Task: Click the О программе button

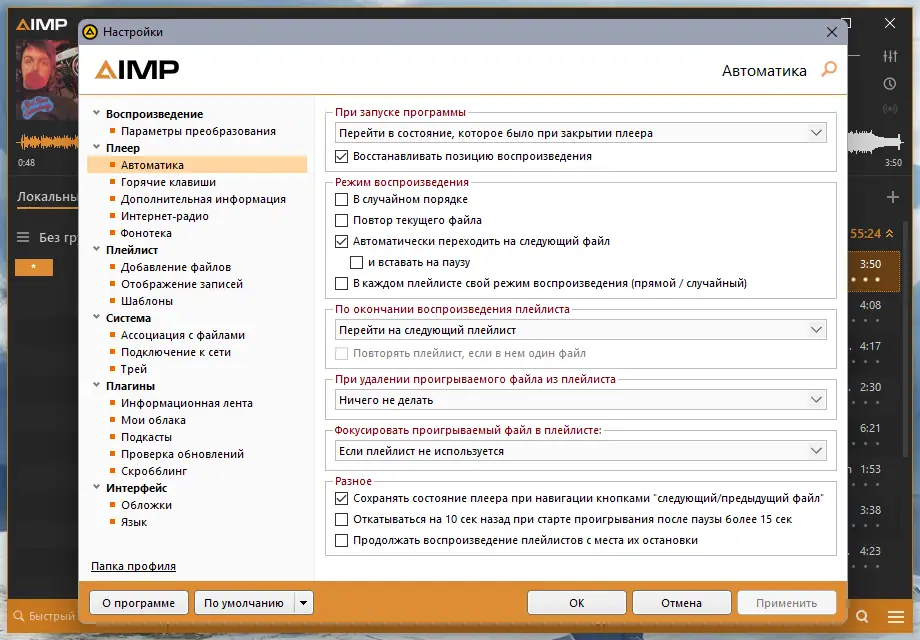Action: tap(138, 602)
